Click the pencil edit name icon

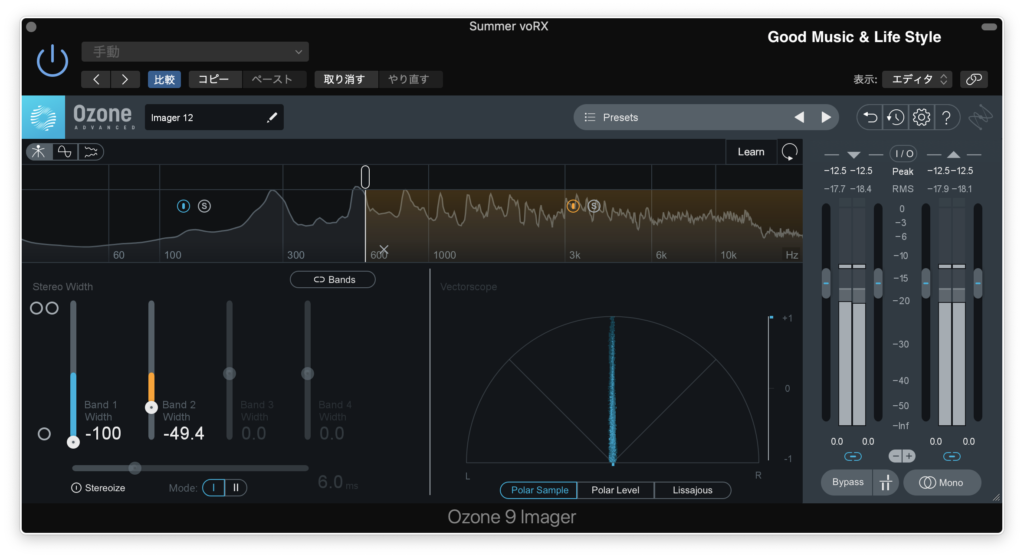272,118
